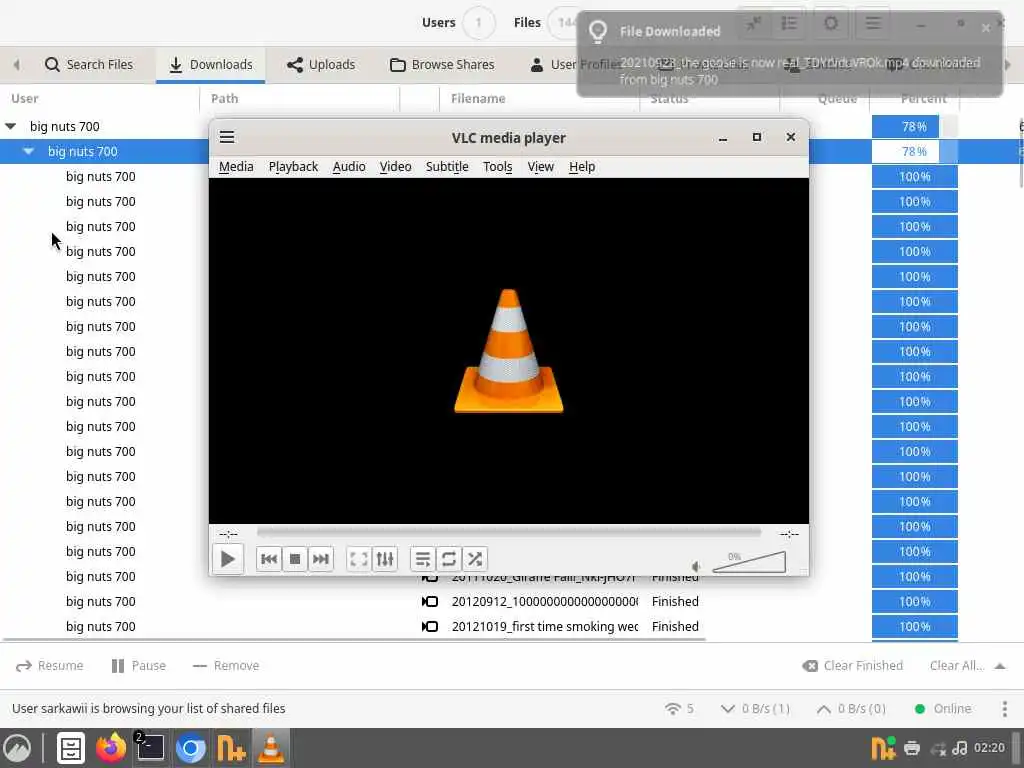Open the status bar three-dot menu
Screen dimensions: 1024x768
click(x=1004, y=709)
